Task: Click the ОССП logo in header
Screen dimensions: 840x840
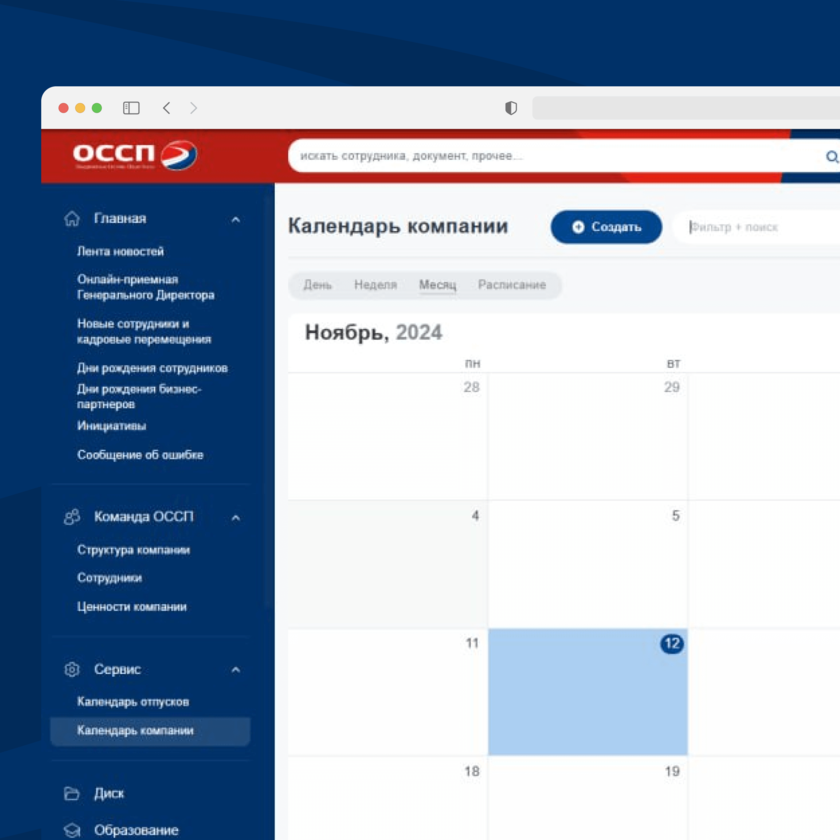Action: click(x=134, y=155)
